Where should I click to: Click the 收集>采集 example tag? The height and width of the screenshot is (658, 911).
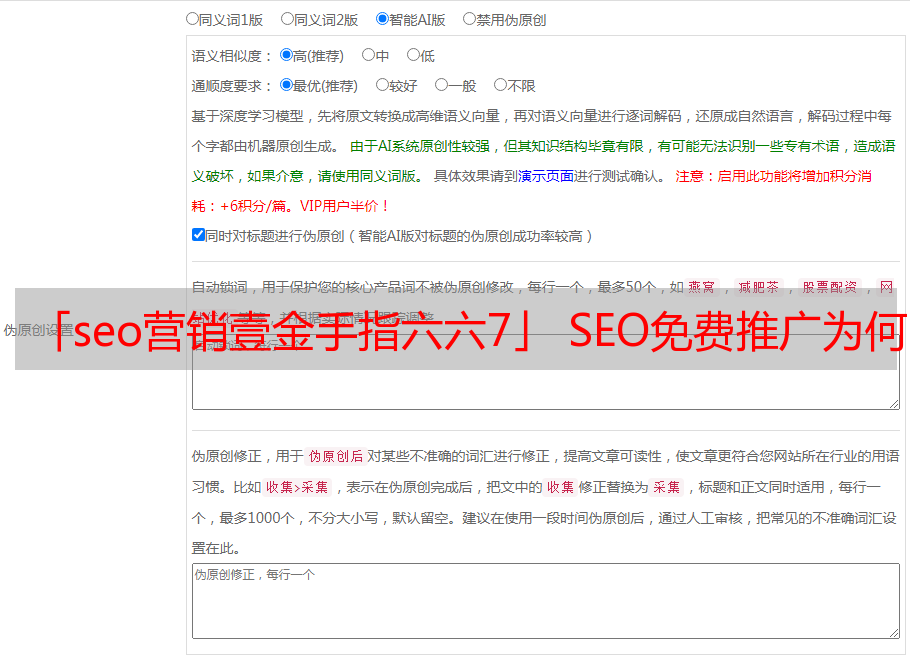(x=297, y=487)
